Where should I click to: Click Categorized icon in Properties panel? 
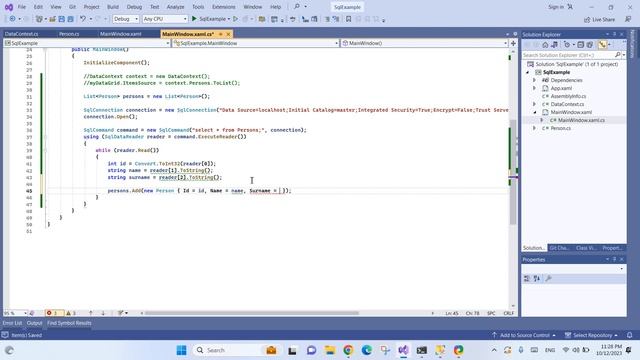[527, 278]
